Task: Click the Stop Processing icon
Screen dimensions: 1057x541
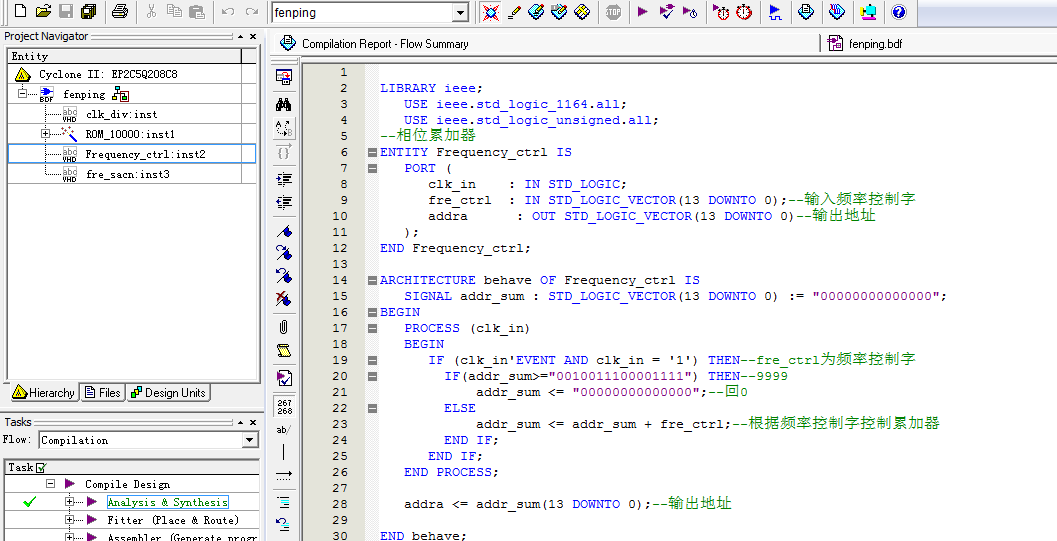Action: [613, 12]
